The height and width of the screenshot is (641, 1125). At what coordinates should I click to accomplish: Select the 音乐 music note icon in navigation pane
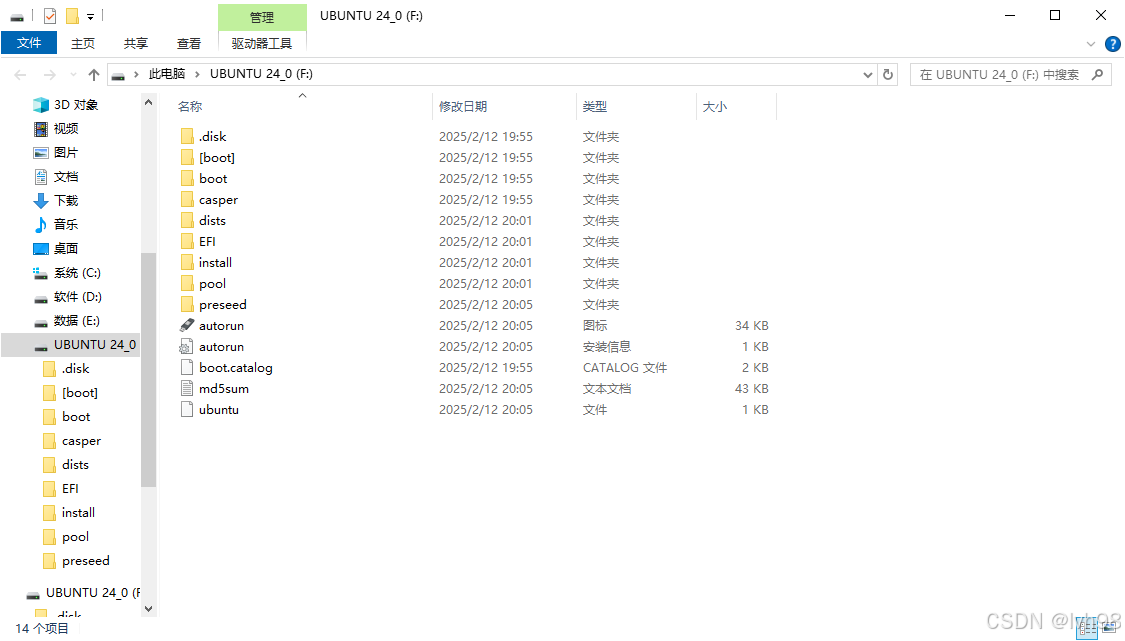[41, 225]
